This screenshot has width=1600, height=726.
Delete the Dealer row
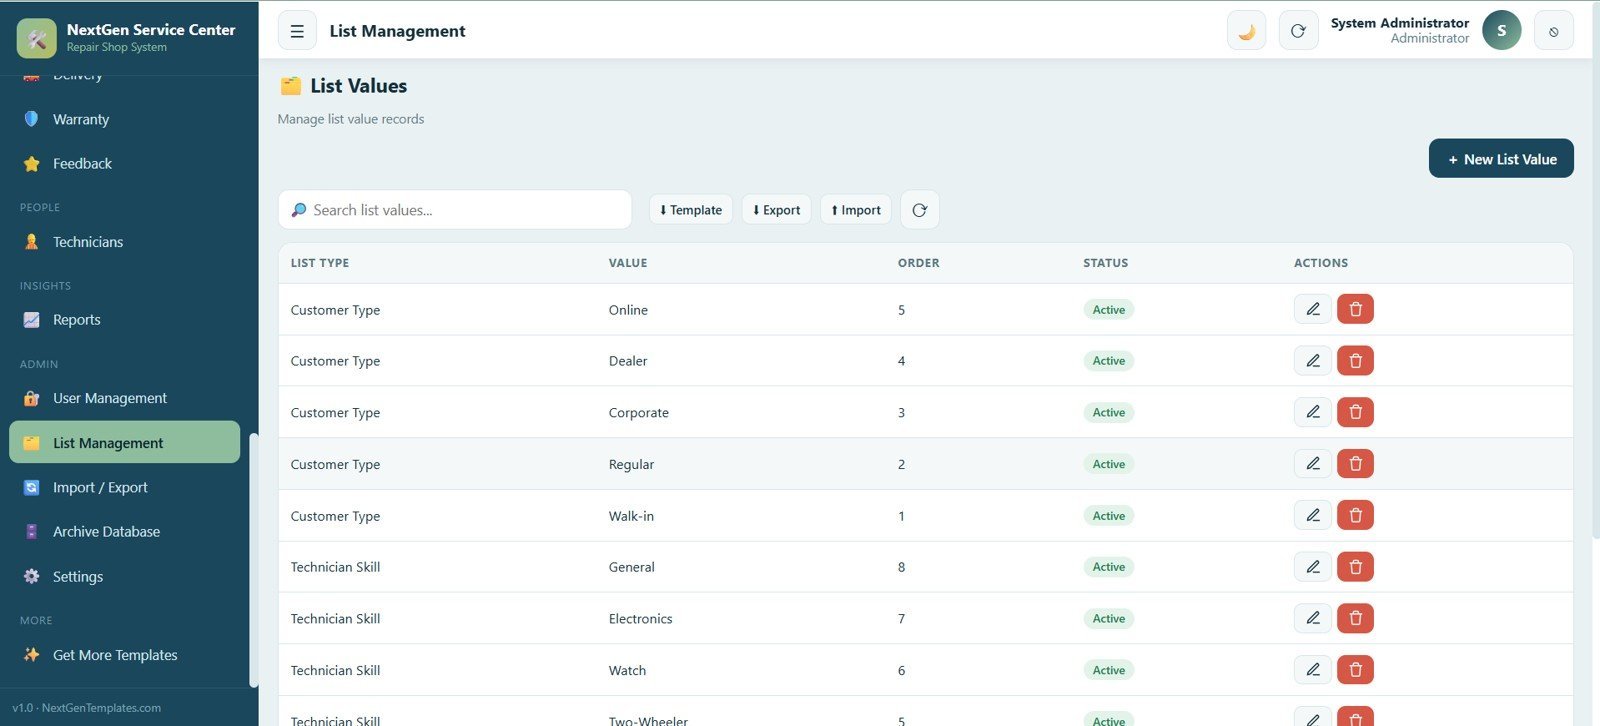coord(1355,361)
